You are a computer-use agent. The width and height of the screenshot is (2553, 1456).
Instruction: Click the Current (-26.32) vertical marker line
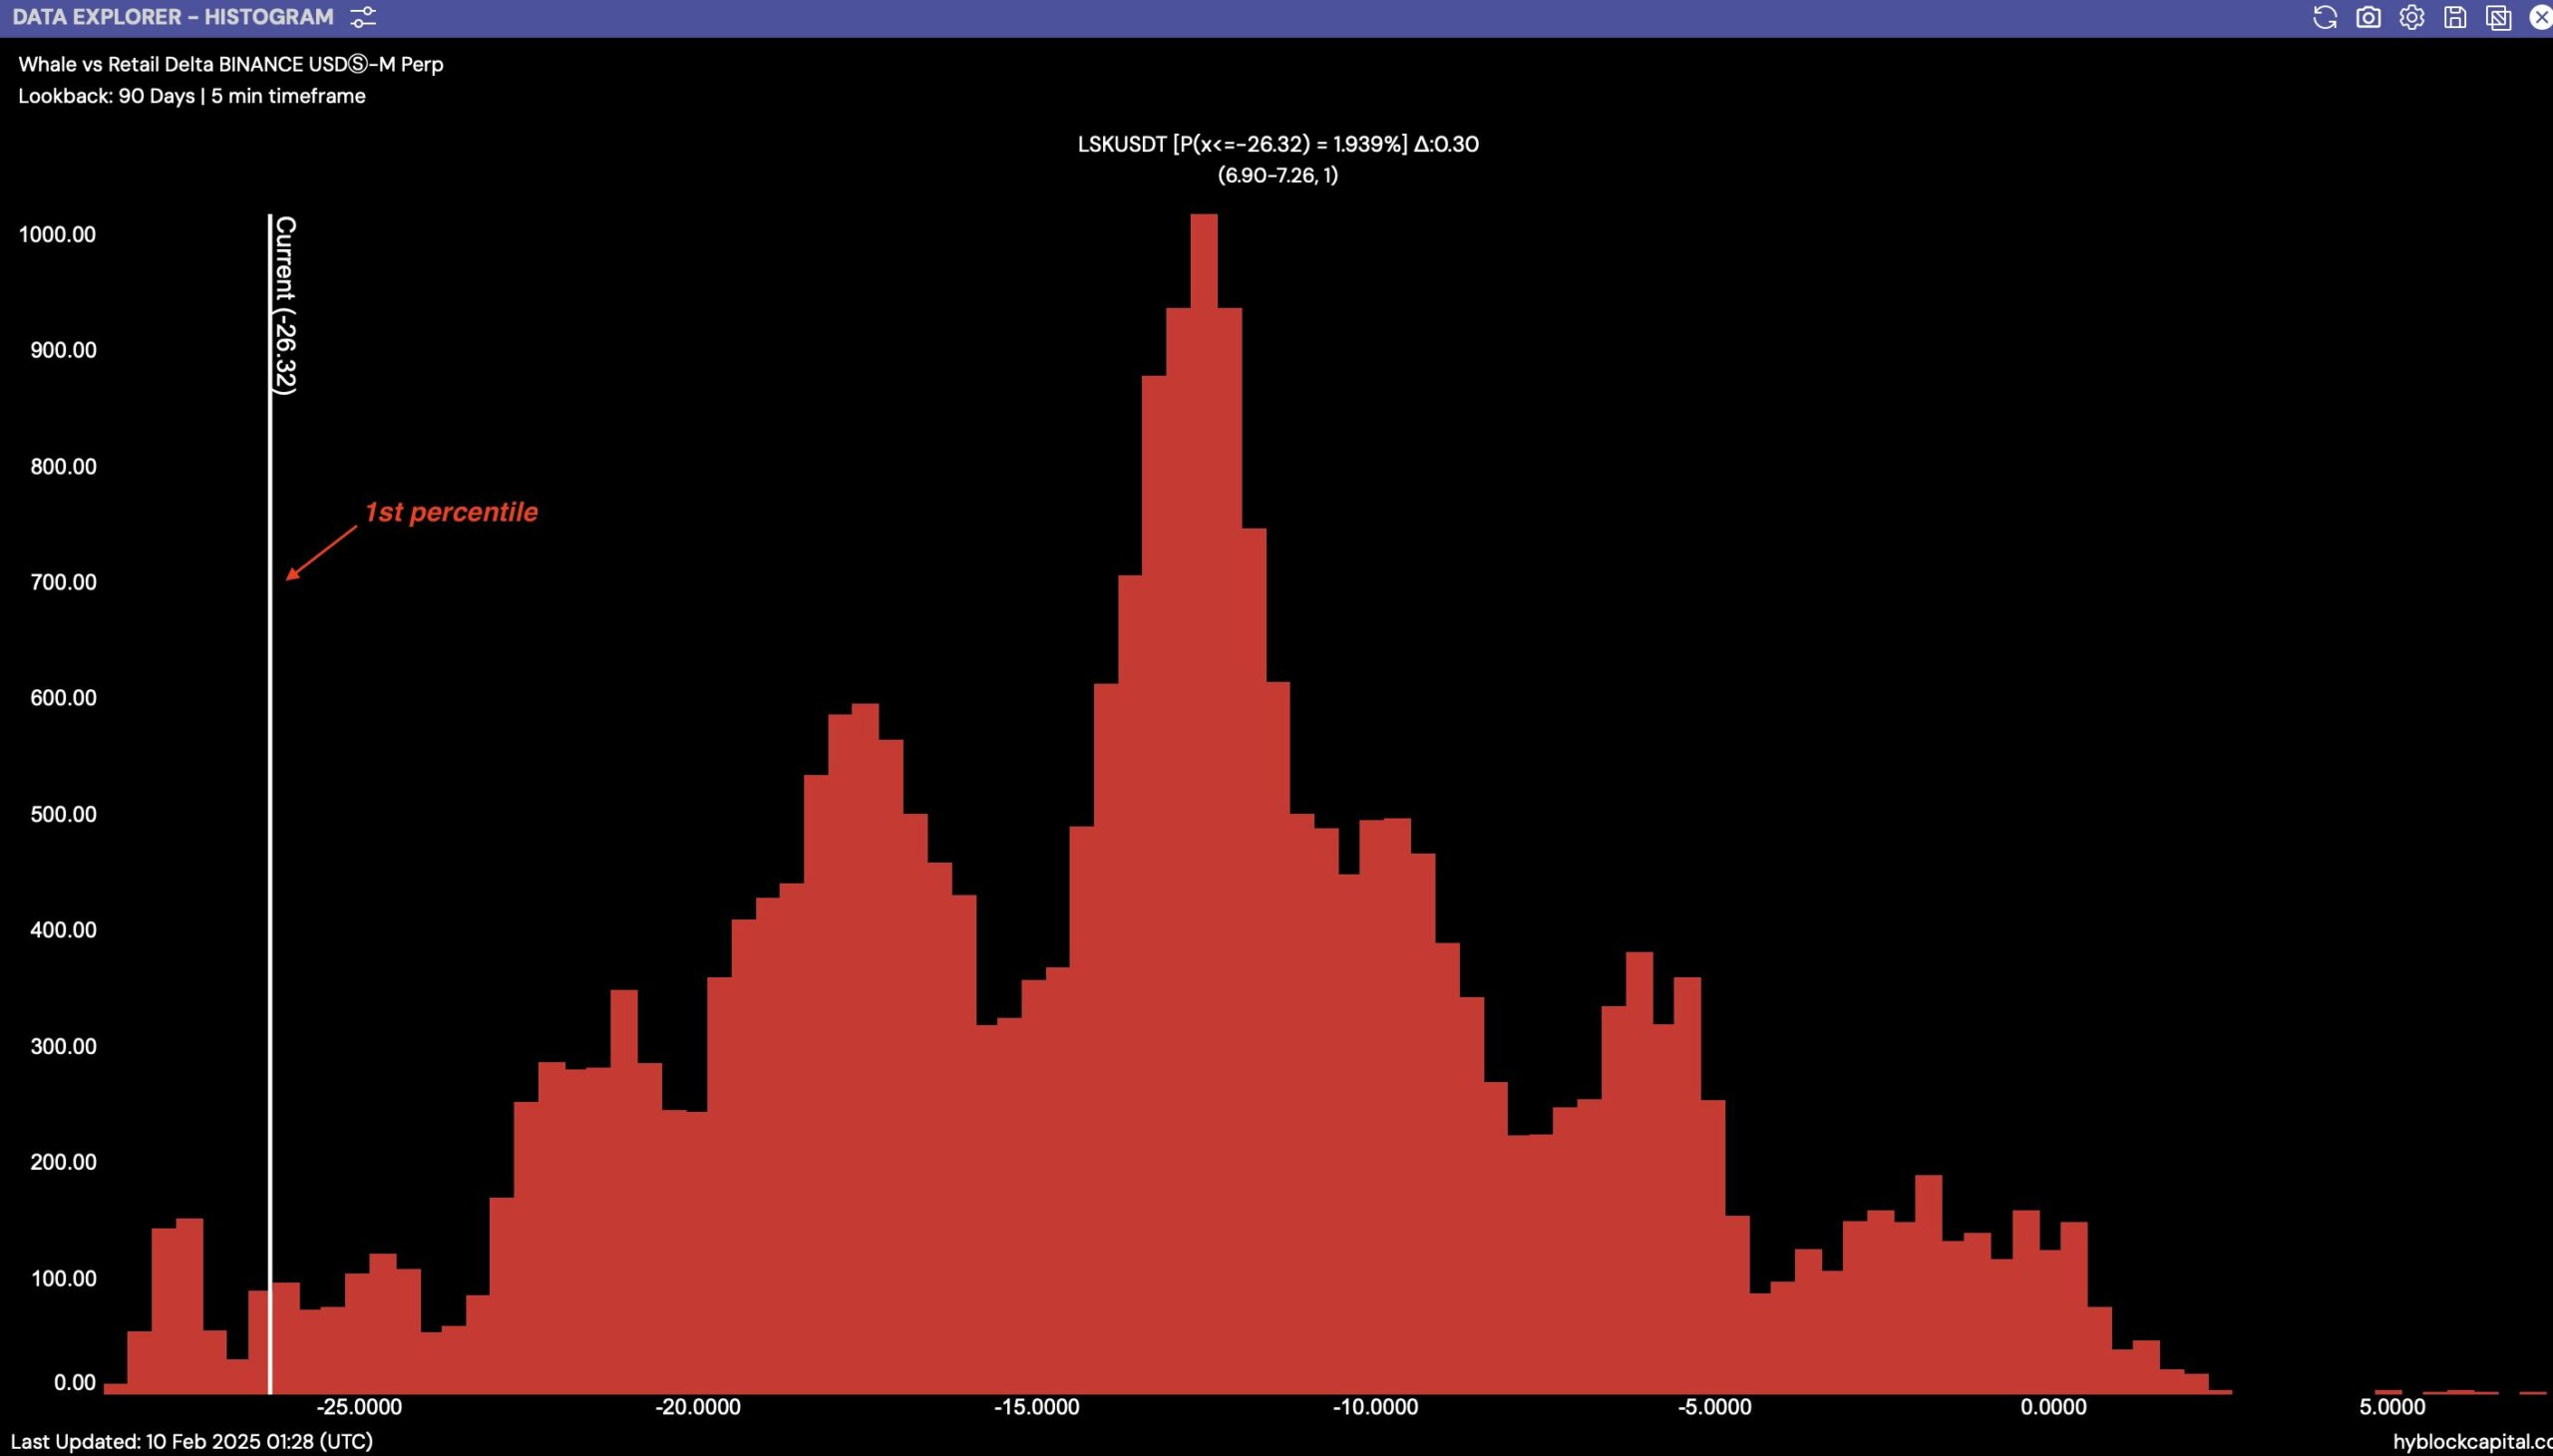coord(270,800)
